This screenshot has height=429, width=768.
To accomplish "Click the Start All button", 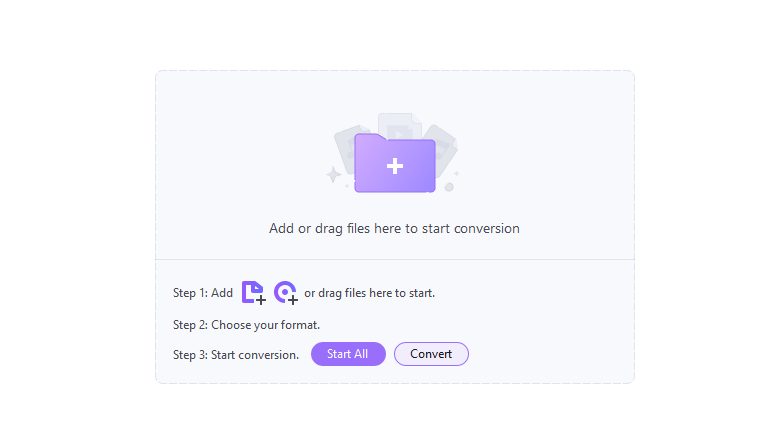I will point(348,354).
